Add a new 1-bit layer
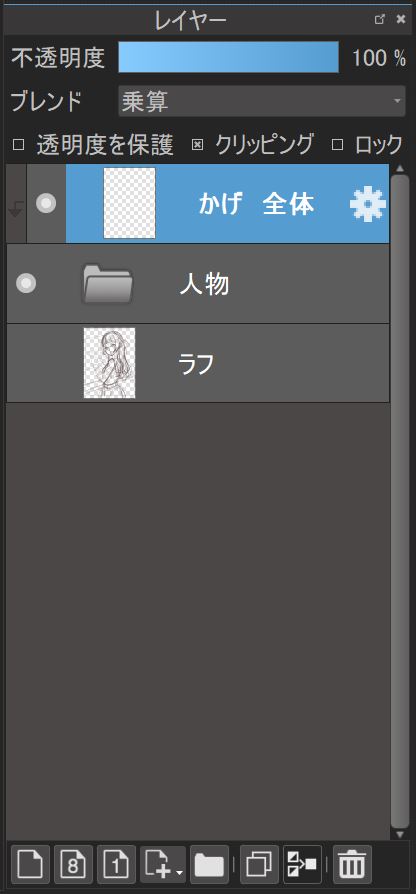Image resolution: width=416 pixels, height=894 pixels. (x=116, y=864)
